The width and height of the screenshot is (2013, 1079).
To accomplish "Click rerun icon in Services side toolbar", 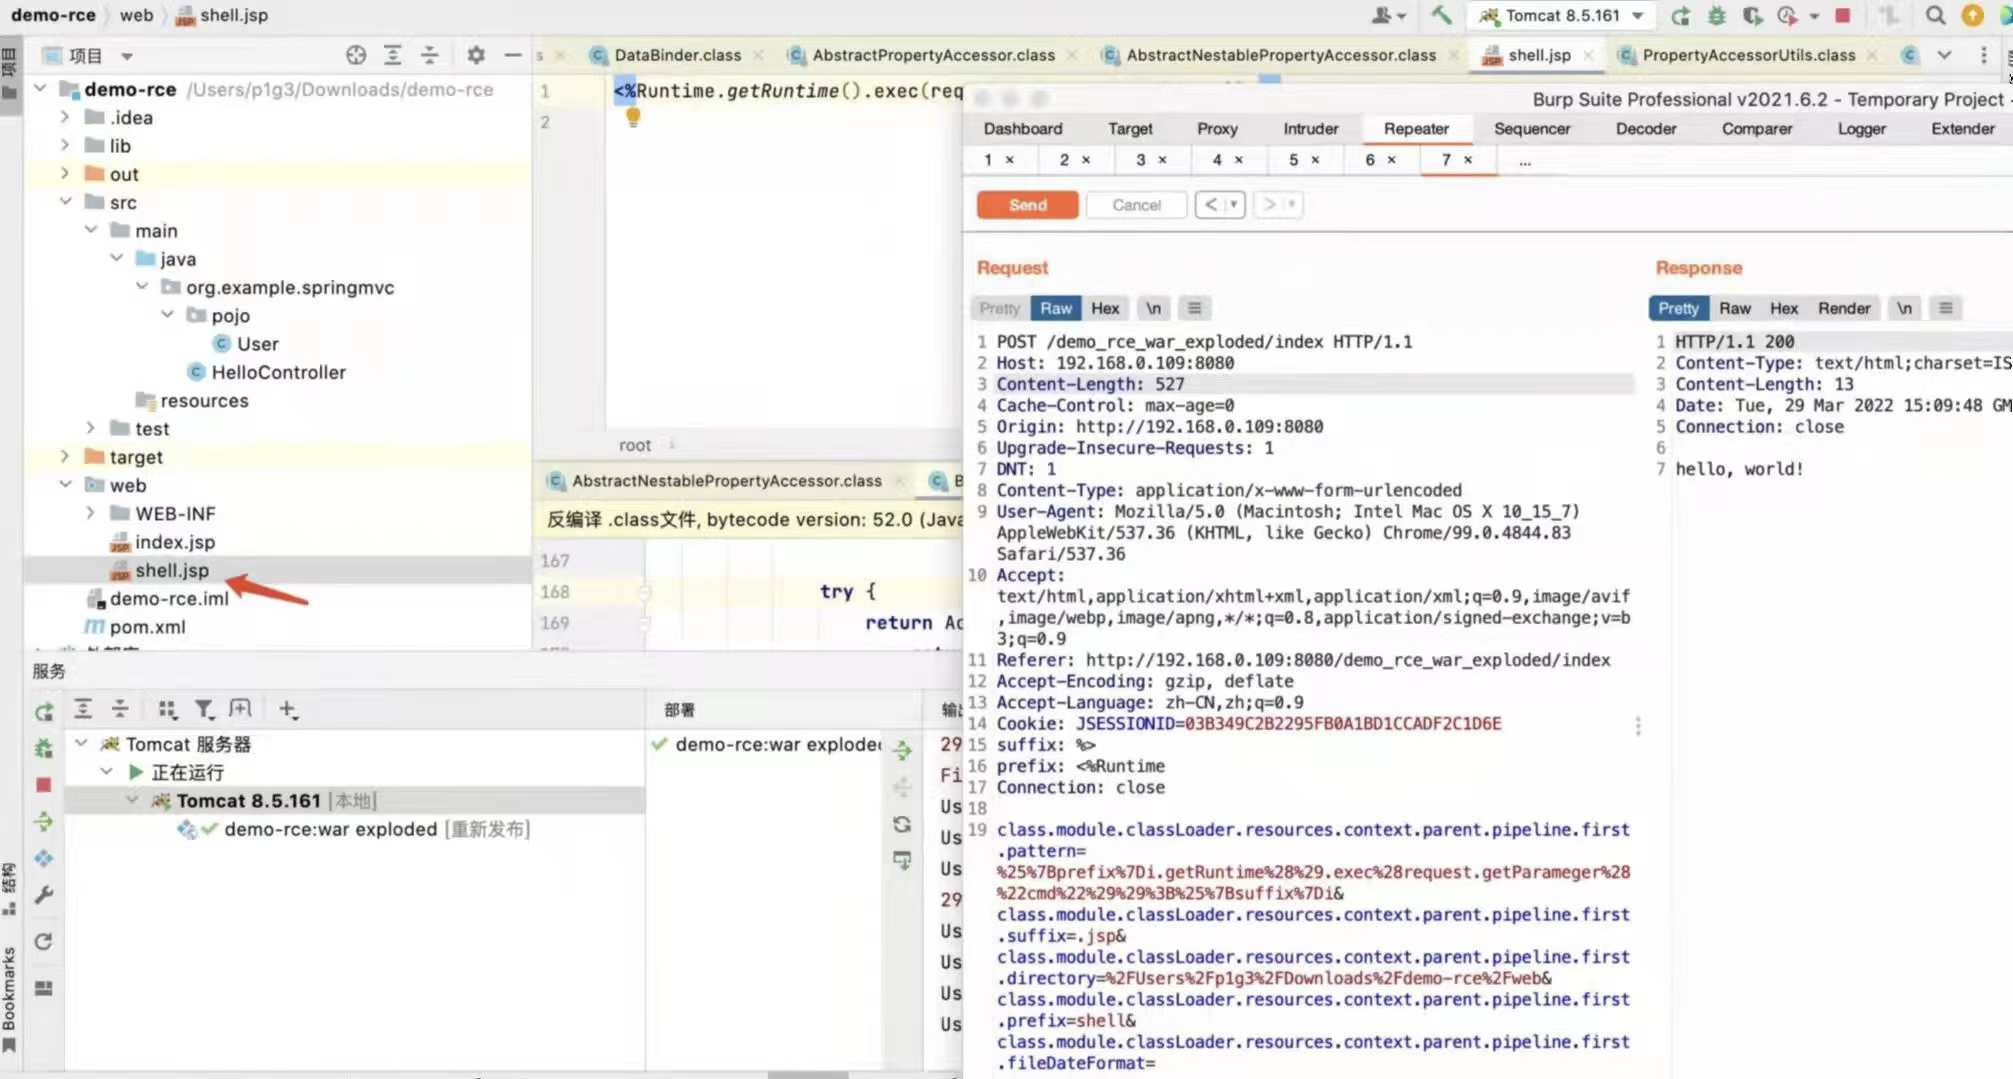I will (x=43, y=711).
